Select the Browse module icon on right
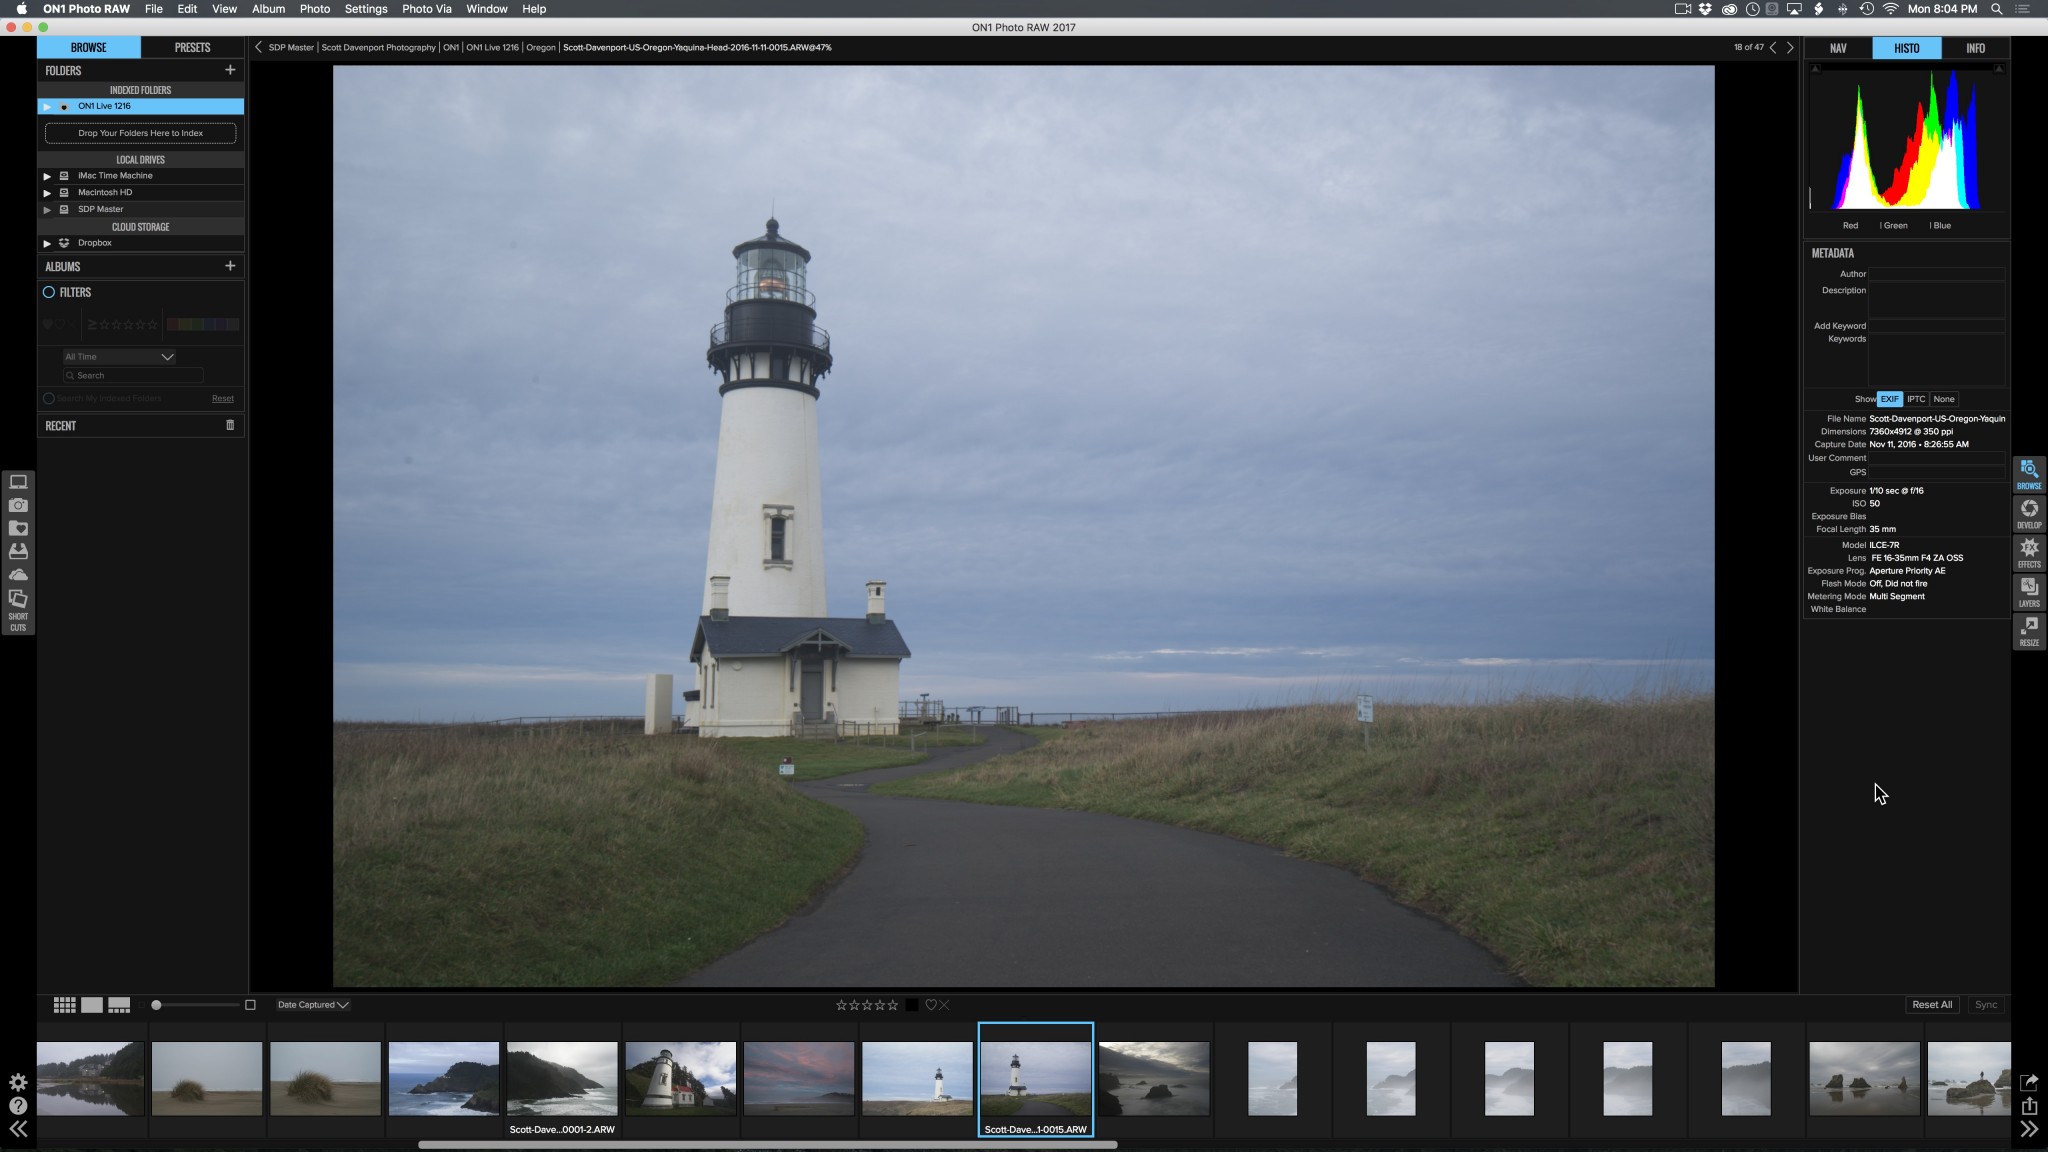This screenshot has height=1152, width=2048. (x=2029, y=474)
